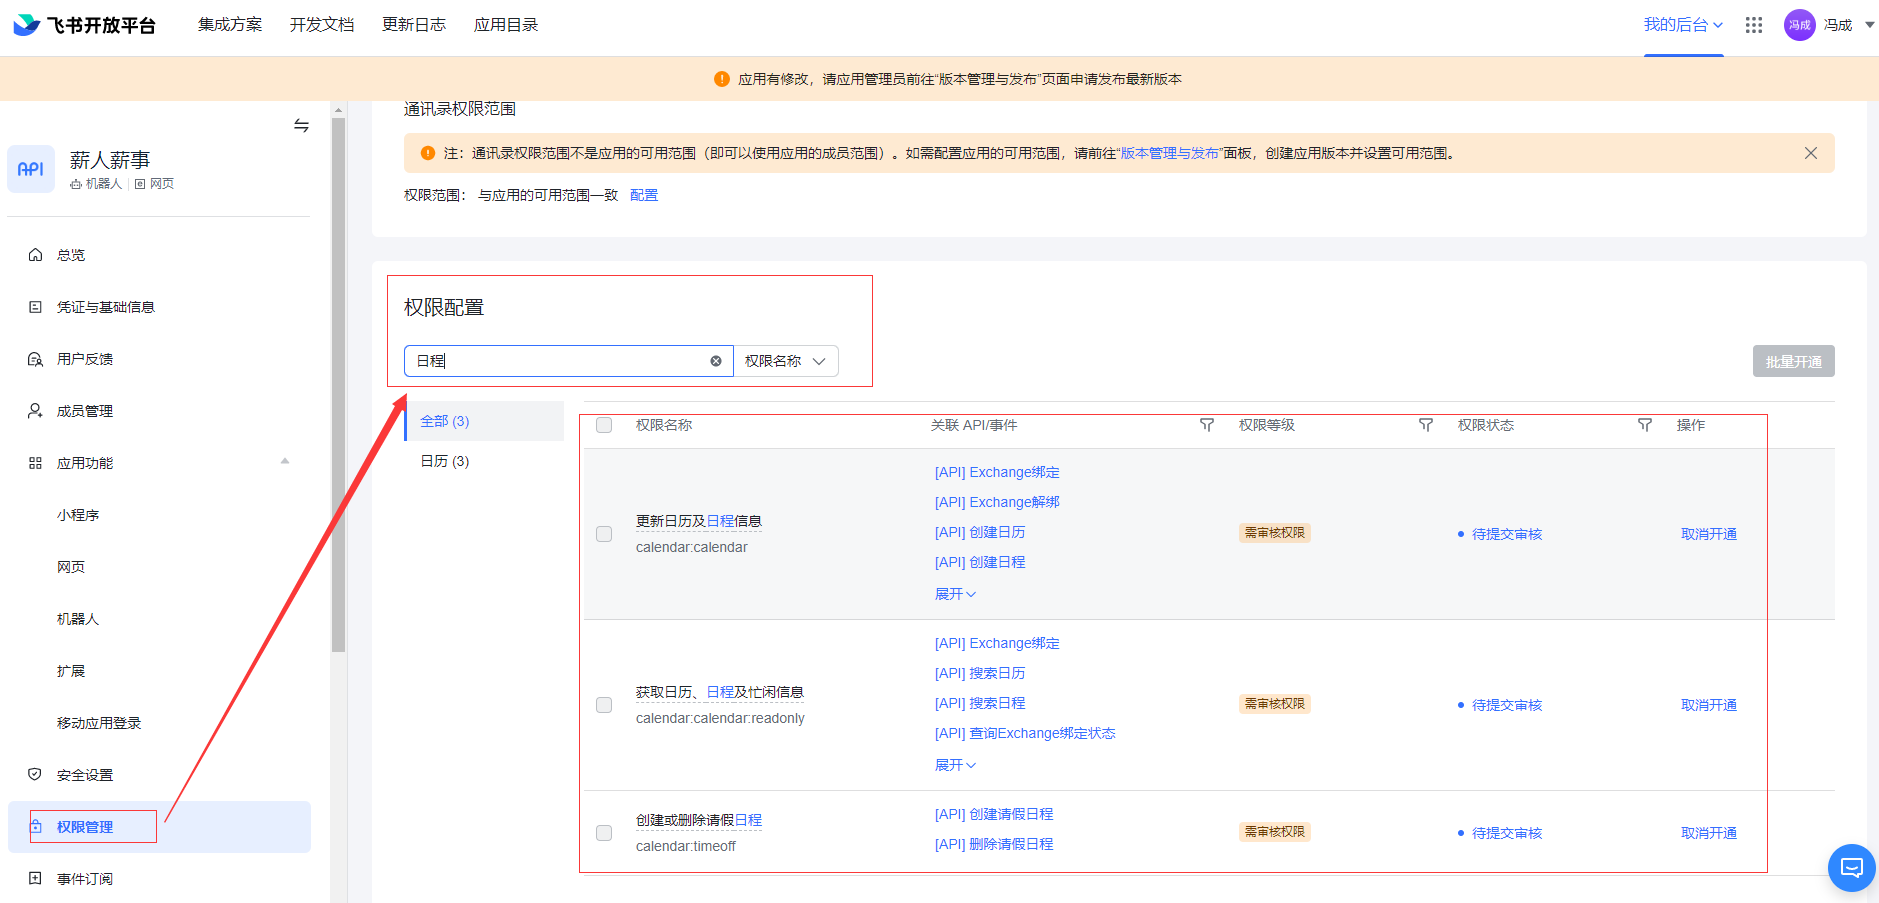The width and height of the screenshot is (1879, 903).
Task: Click filter icon beside 权限状态 column
Action: [1645, 425]
